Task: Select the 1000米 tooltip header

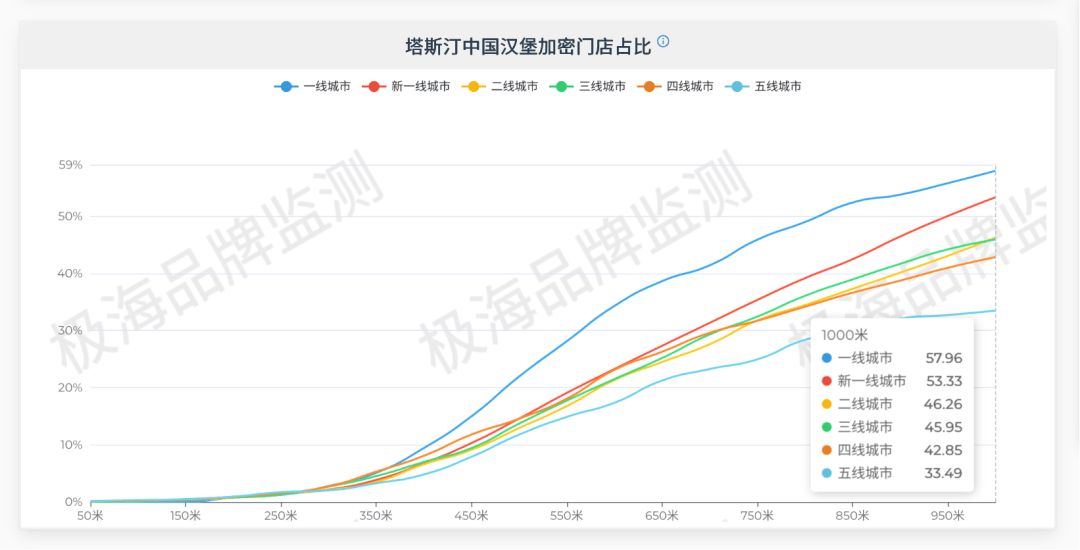Action: 843,334
